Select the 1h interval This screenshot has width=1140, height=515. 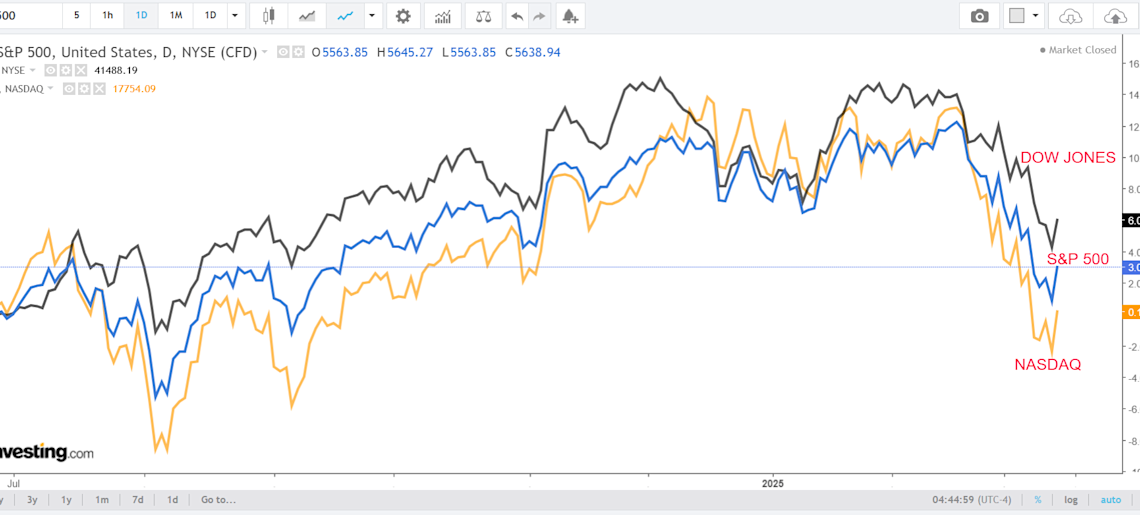[107, 15]
